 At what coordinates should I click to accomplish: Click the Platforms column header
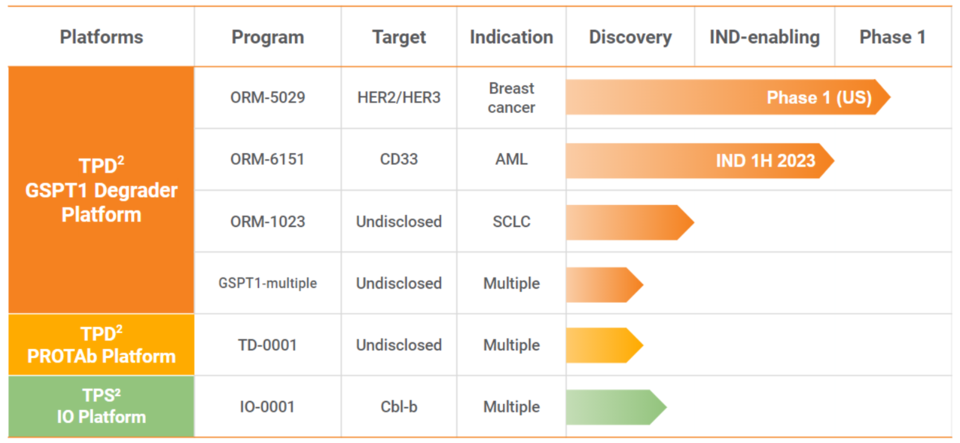tap(101, 38)
